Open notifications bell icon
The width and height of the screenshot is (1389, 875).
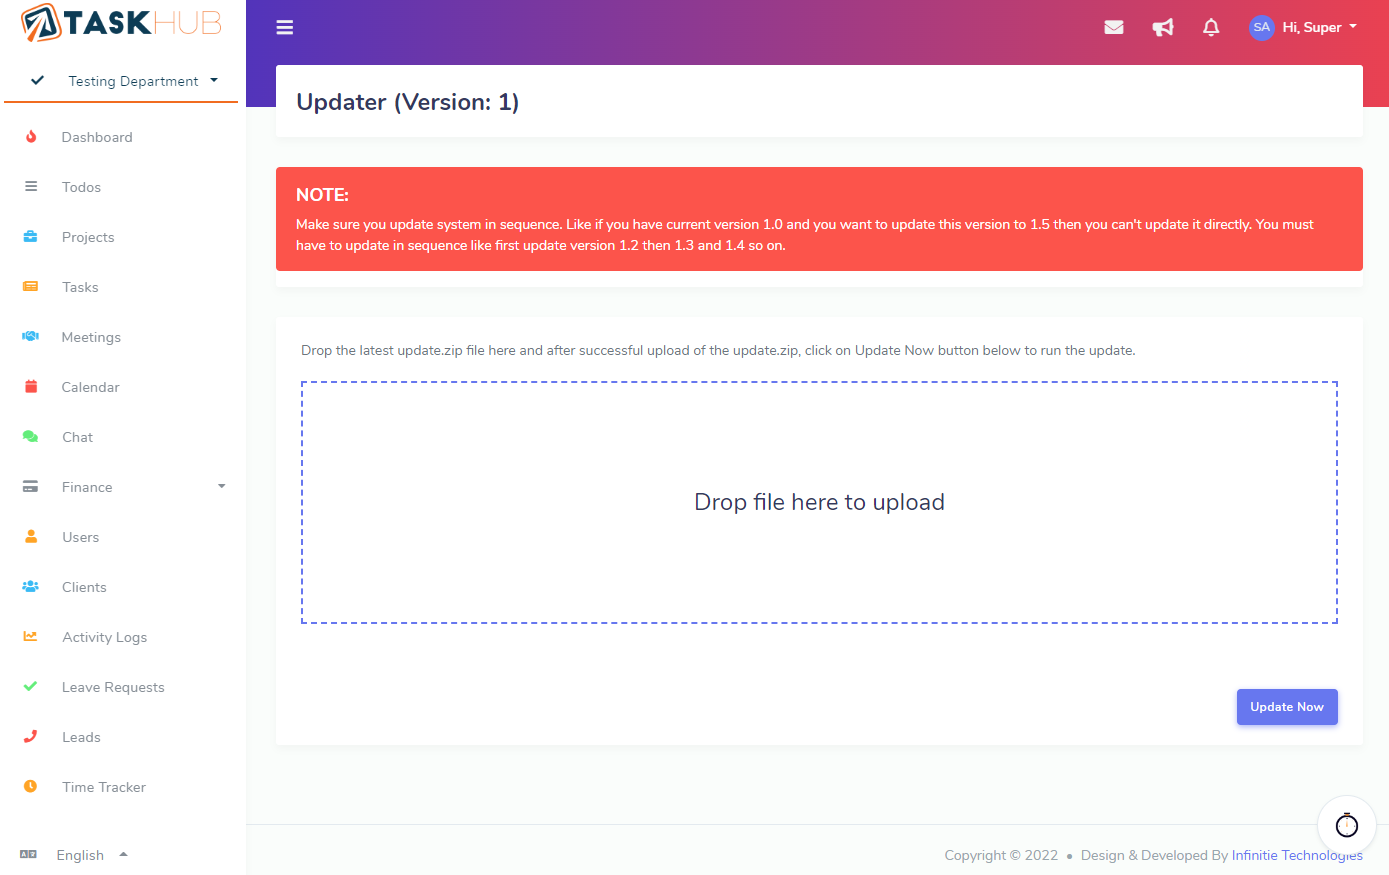pyautogui.click(x=1210, y=27)
